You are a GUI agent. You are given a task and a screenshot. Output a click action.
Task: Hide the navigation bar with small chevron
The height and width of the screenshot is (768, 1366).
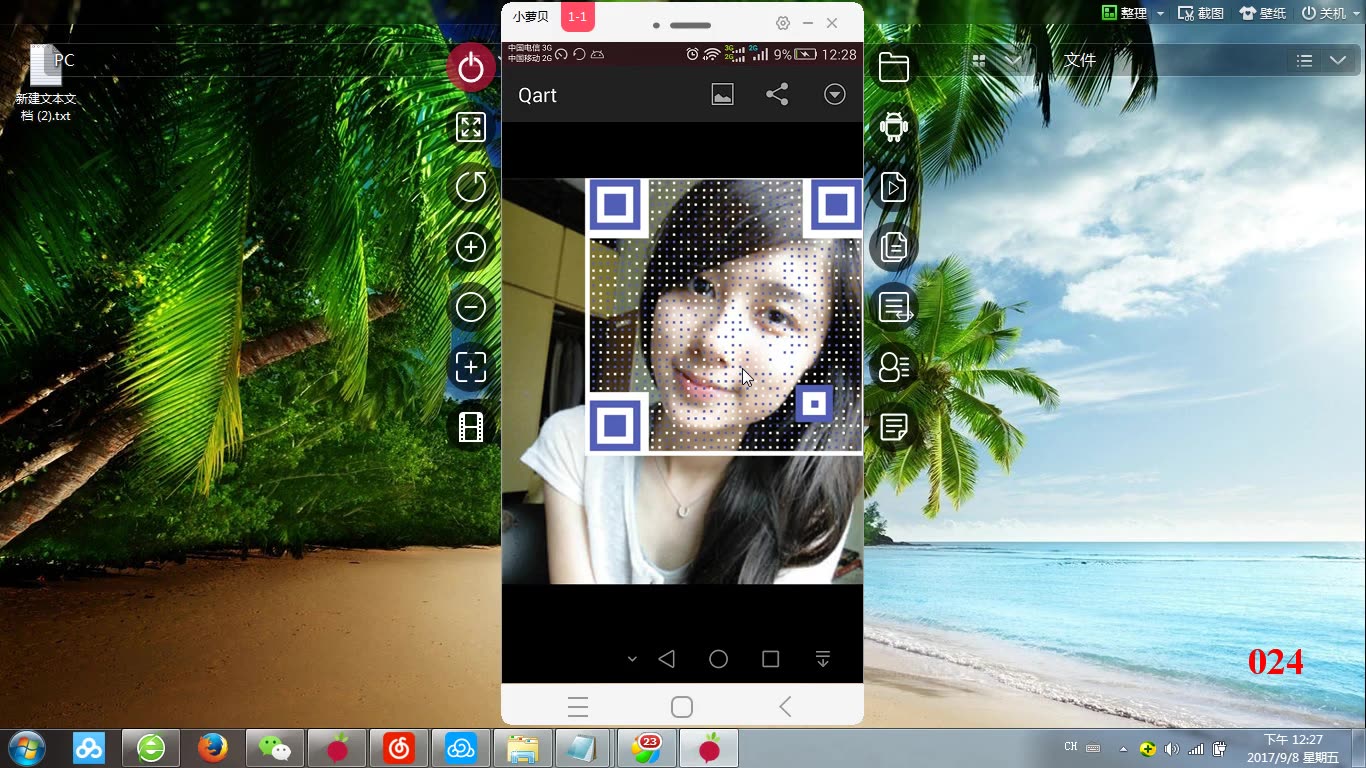pos(632,659)
